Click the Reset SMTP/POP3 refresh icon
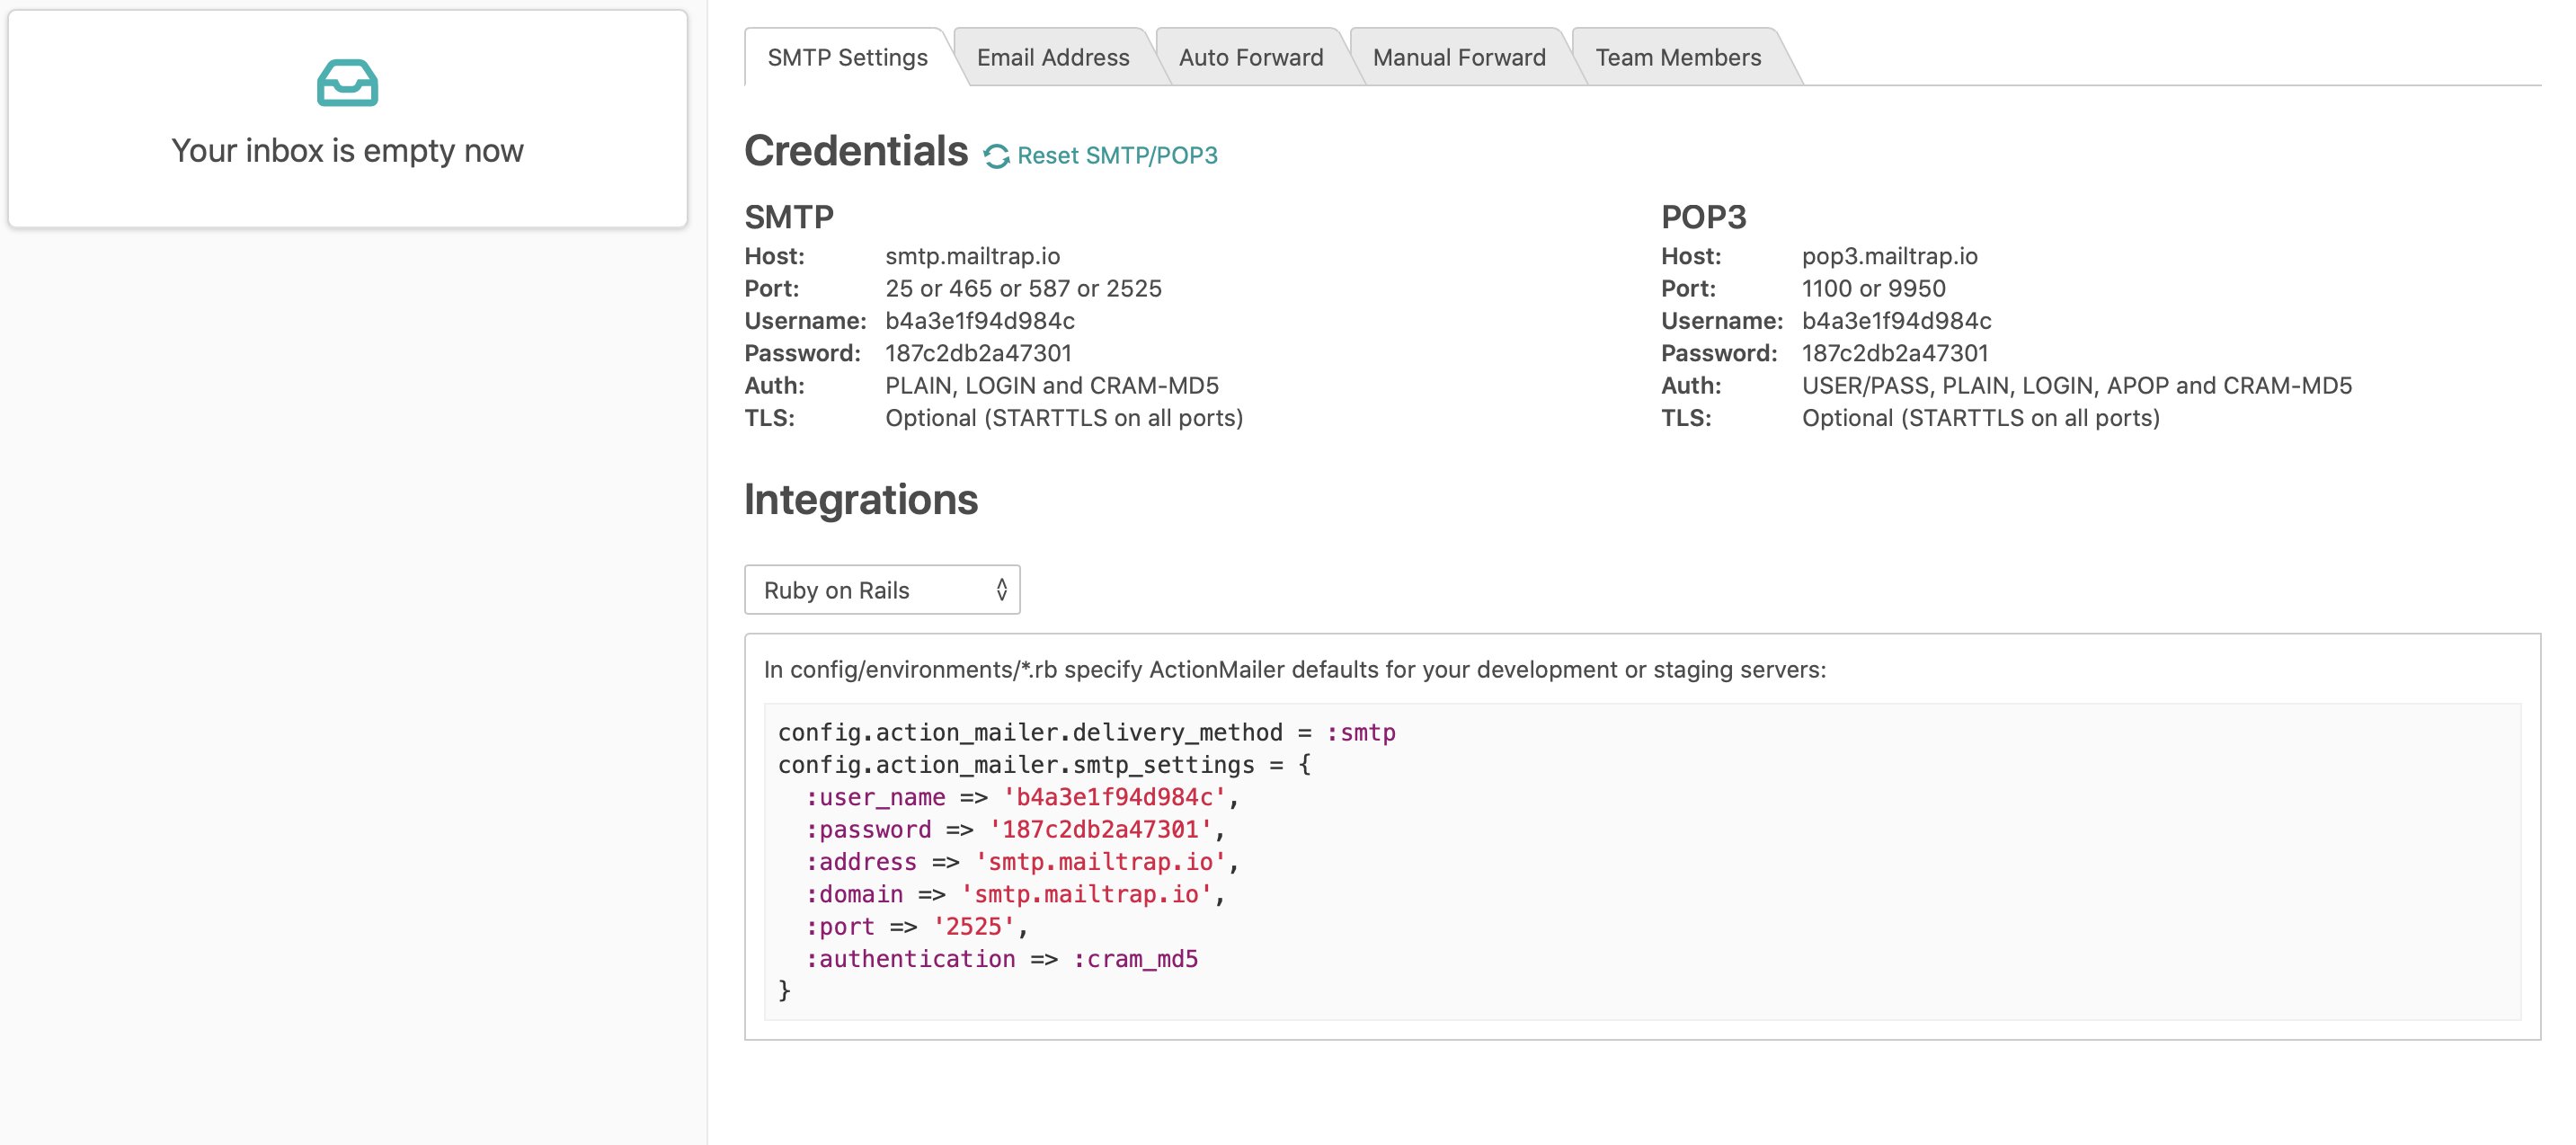Viewport: 2576px width, 1145px height. (996, 156)
